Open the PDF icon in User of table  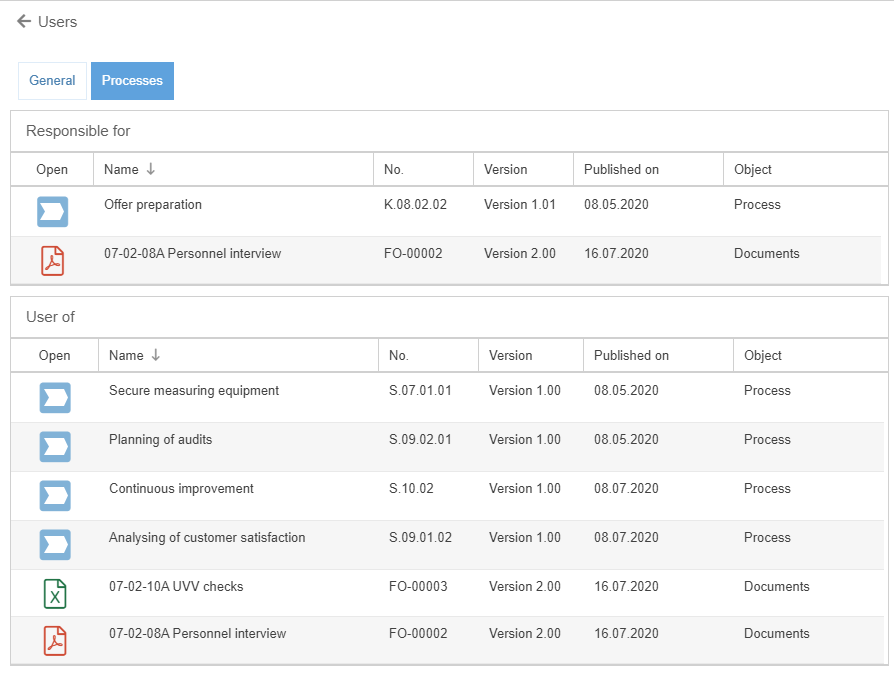(x=55, y=641)
